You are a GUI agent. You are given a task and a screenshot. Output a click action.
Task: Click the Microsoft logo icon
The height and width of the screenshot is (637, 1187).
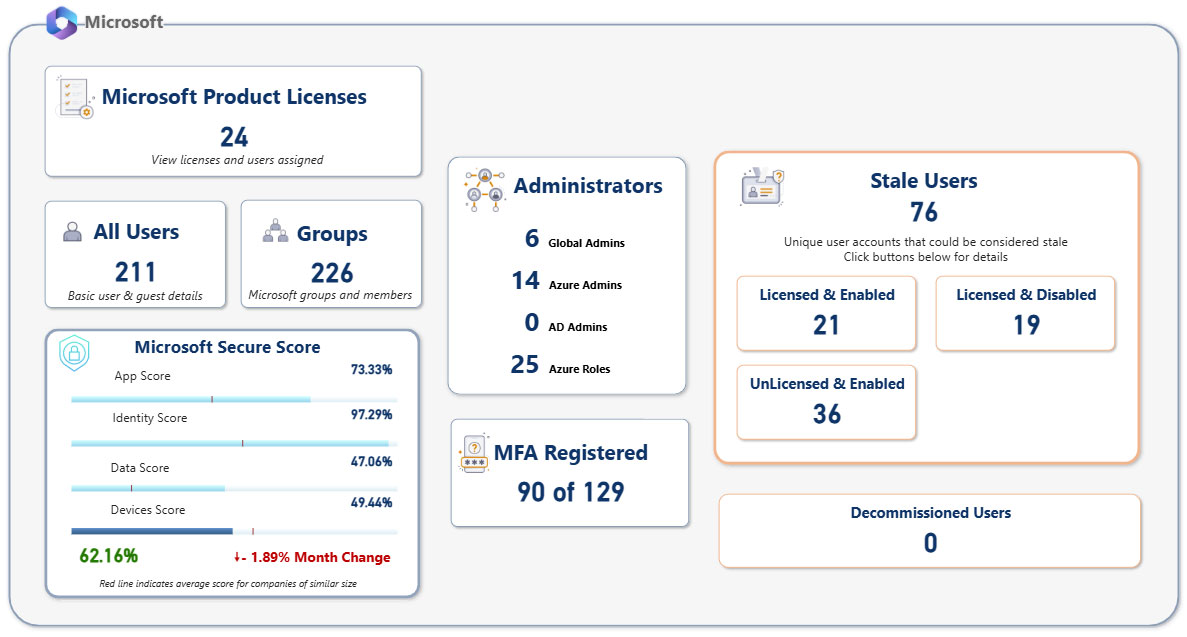62,22
